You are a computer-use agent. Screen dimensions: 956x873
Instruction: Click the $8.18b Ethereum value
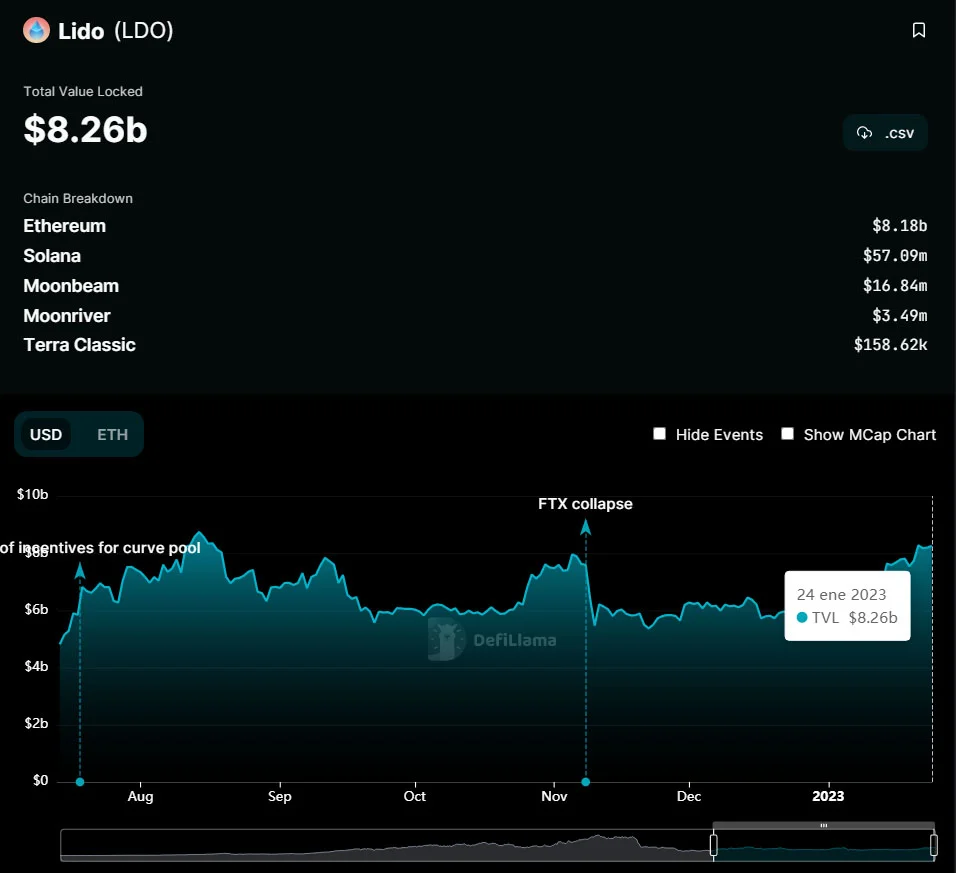point(899,226)
